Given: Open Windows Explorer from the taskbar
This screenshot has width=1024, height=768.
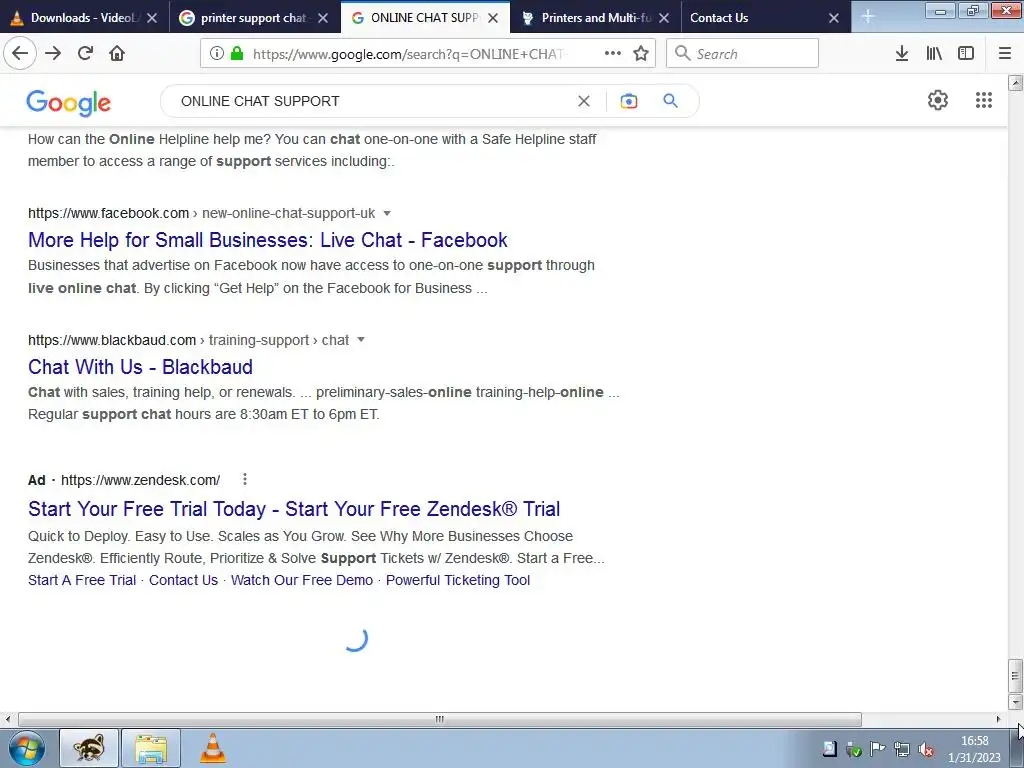Looking at the screenshot, I should coord(151,748).
